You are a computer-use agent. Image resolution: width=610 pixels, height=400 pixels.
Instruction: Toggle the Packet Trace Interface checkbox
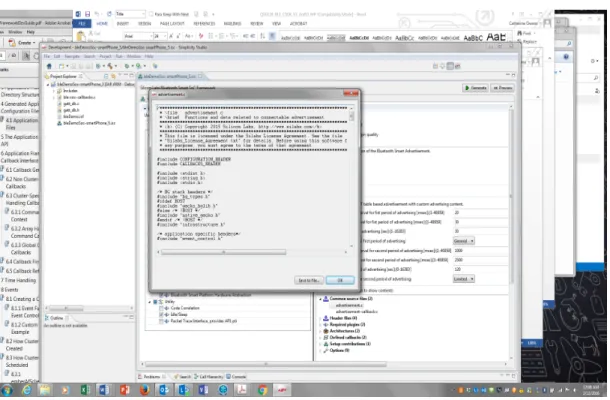pyautogui.click(x=161, y=321)
